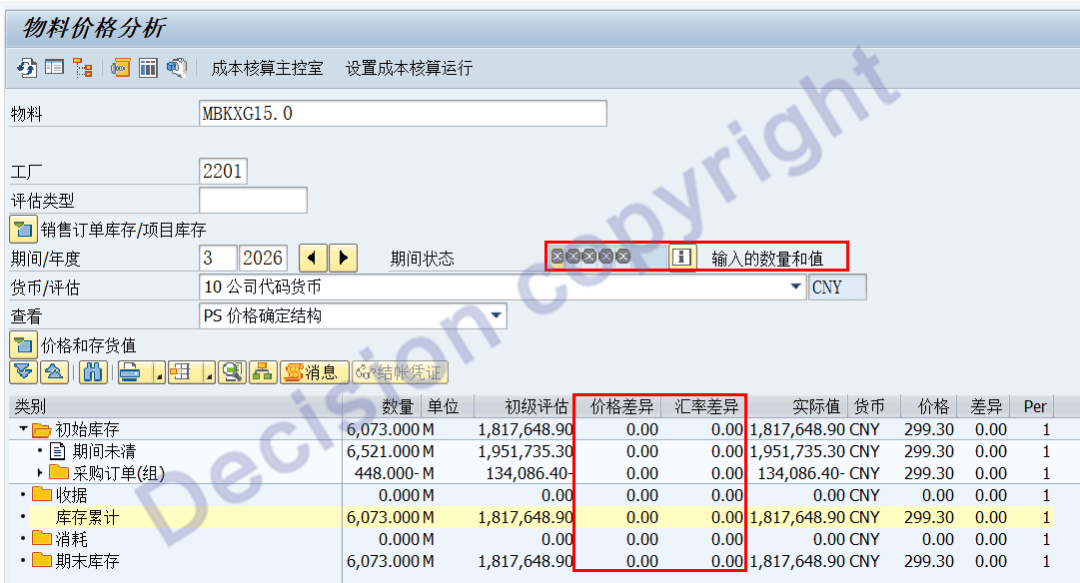Click the table columns icon in top toolbar

pyautogui.click(x=148, y=68)
